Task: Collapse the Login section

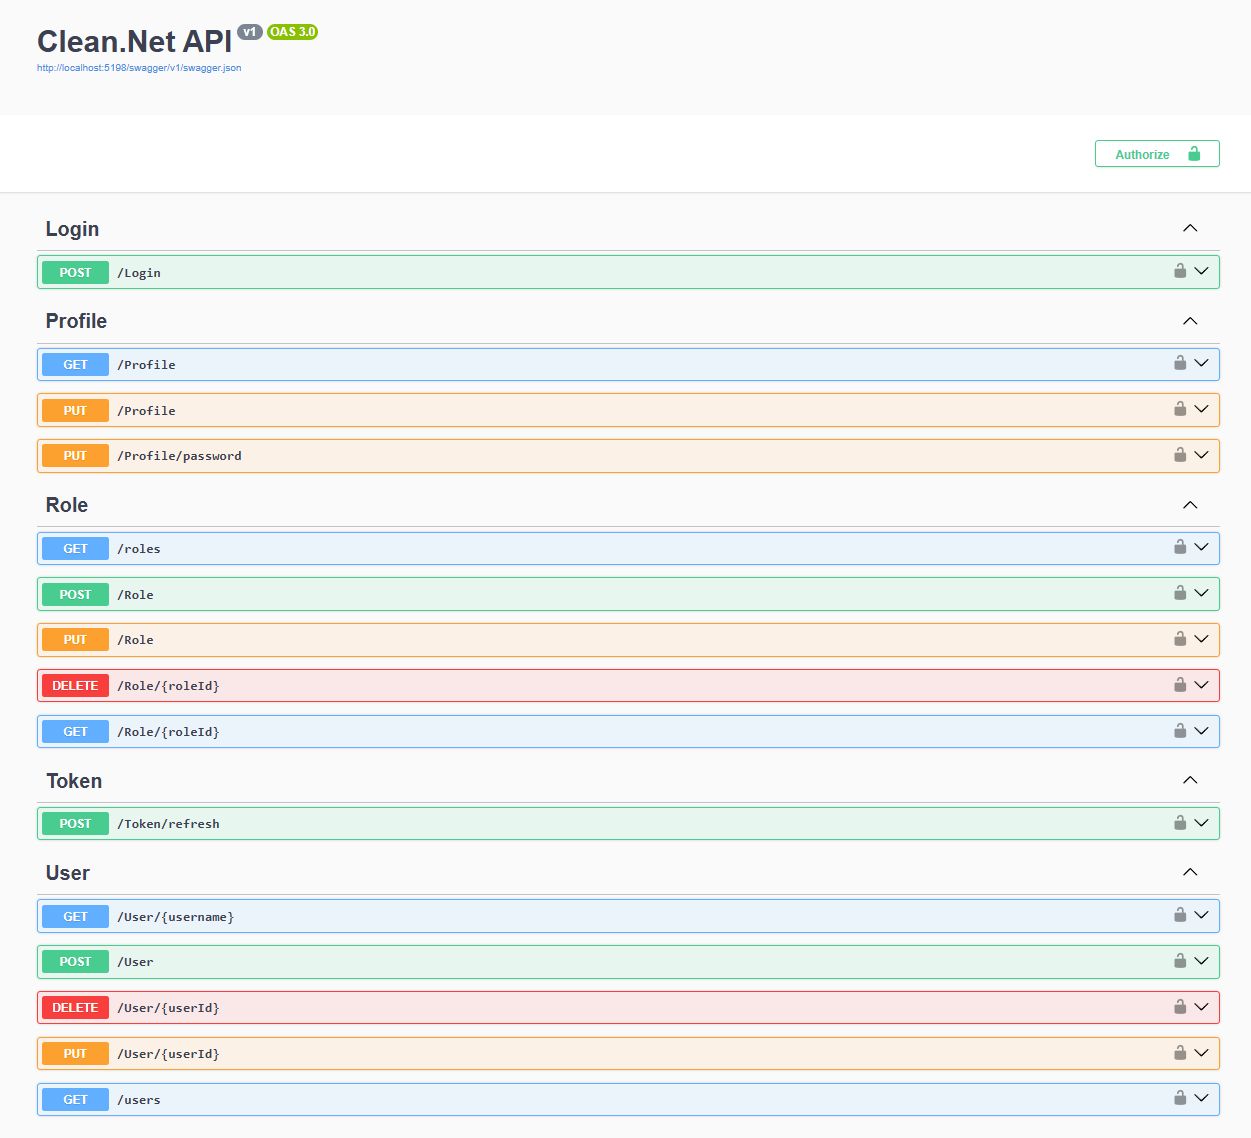Action: coord(1190,229)
